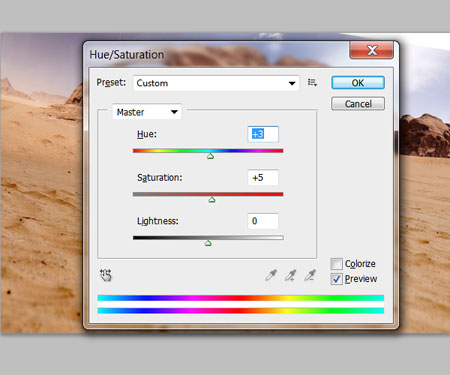Click the Hue/Saturation title bar text
Image resolution: width=450 pixels, height=375 pixels.
point(127,55)
